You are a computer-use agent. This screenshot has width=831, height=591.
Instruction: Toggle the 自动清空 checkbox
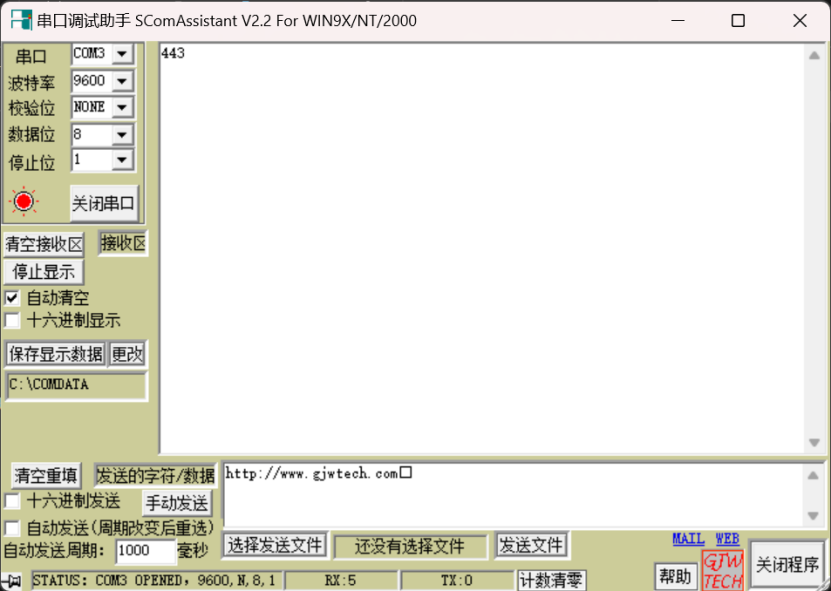pos(12,298)
